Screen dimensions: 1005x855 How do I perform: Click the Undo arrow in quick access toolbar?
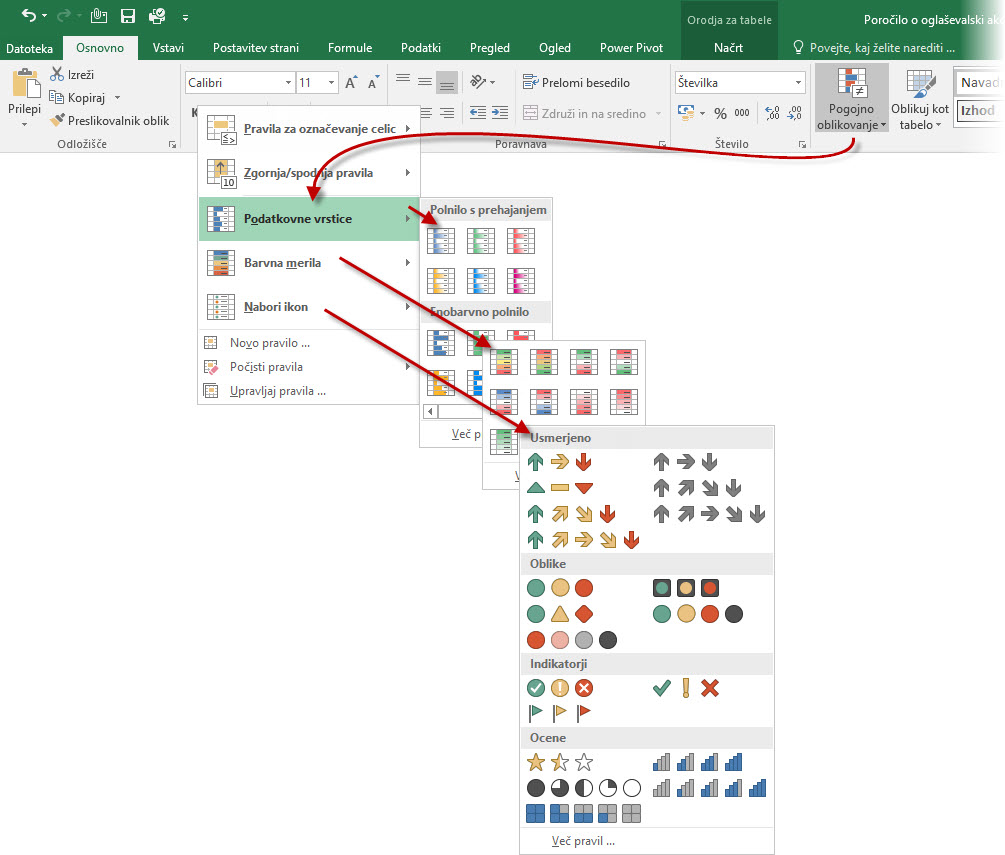[x=28, y=15]
